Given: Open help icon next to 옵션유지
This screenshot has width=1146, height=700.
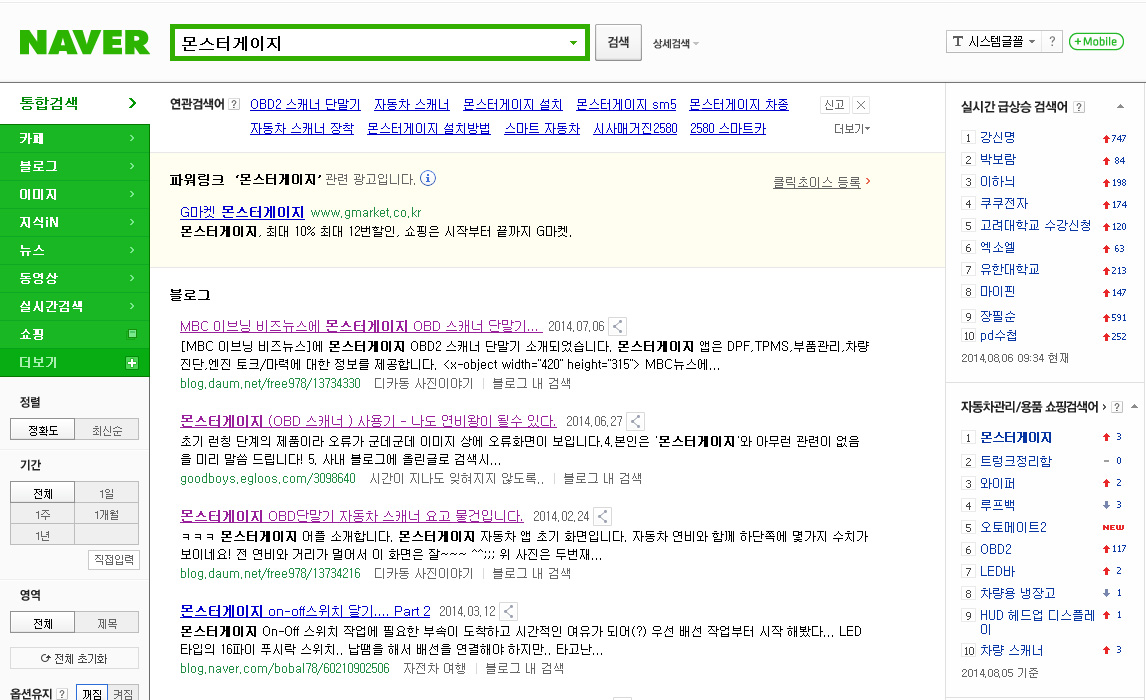Looking at the screenshot, I should (x=62, y=694).
